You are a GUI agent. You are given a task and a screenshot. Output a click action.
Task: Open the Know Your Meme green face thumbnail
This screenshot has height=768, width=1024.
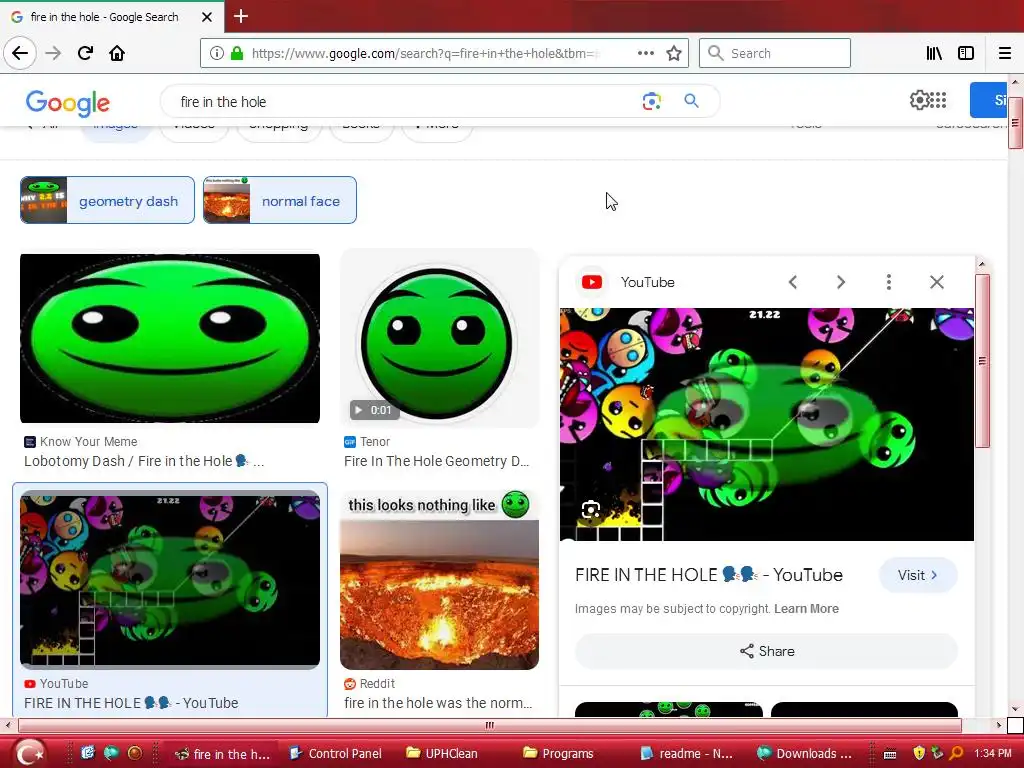[170, 338]
